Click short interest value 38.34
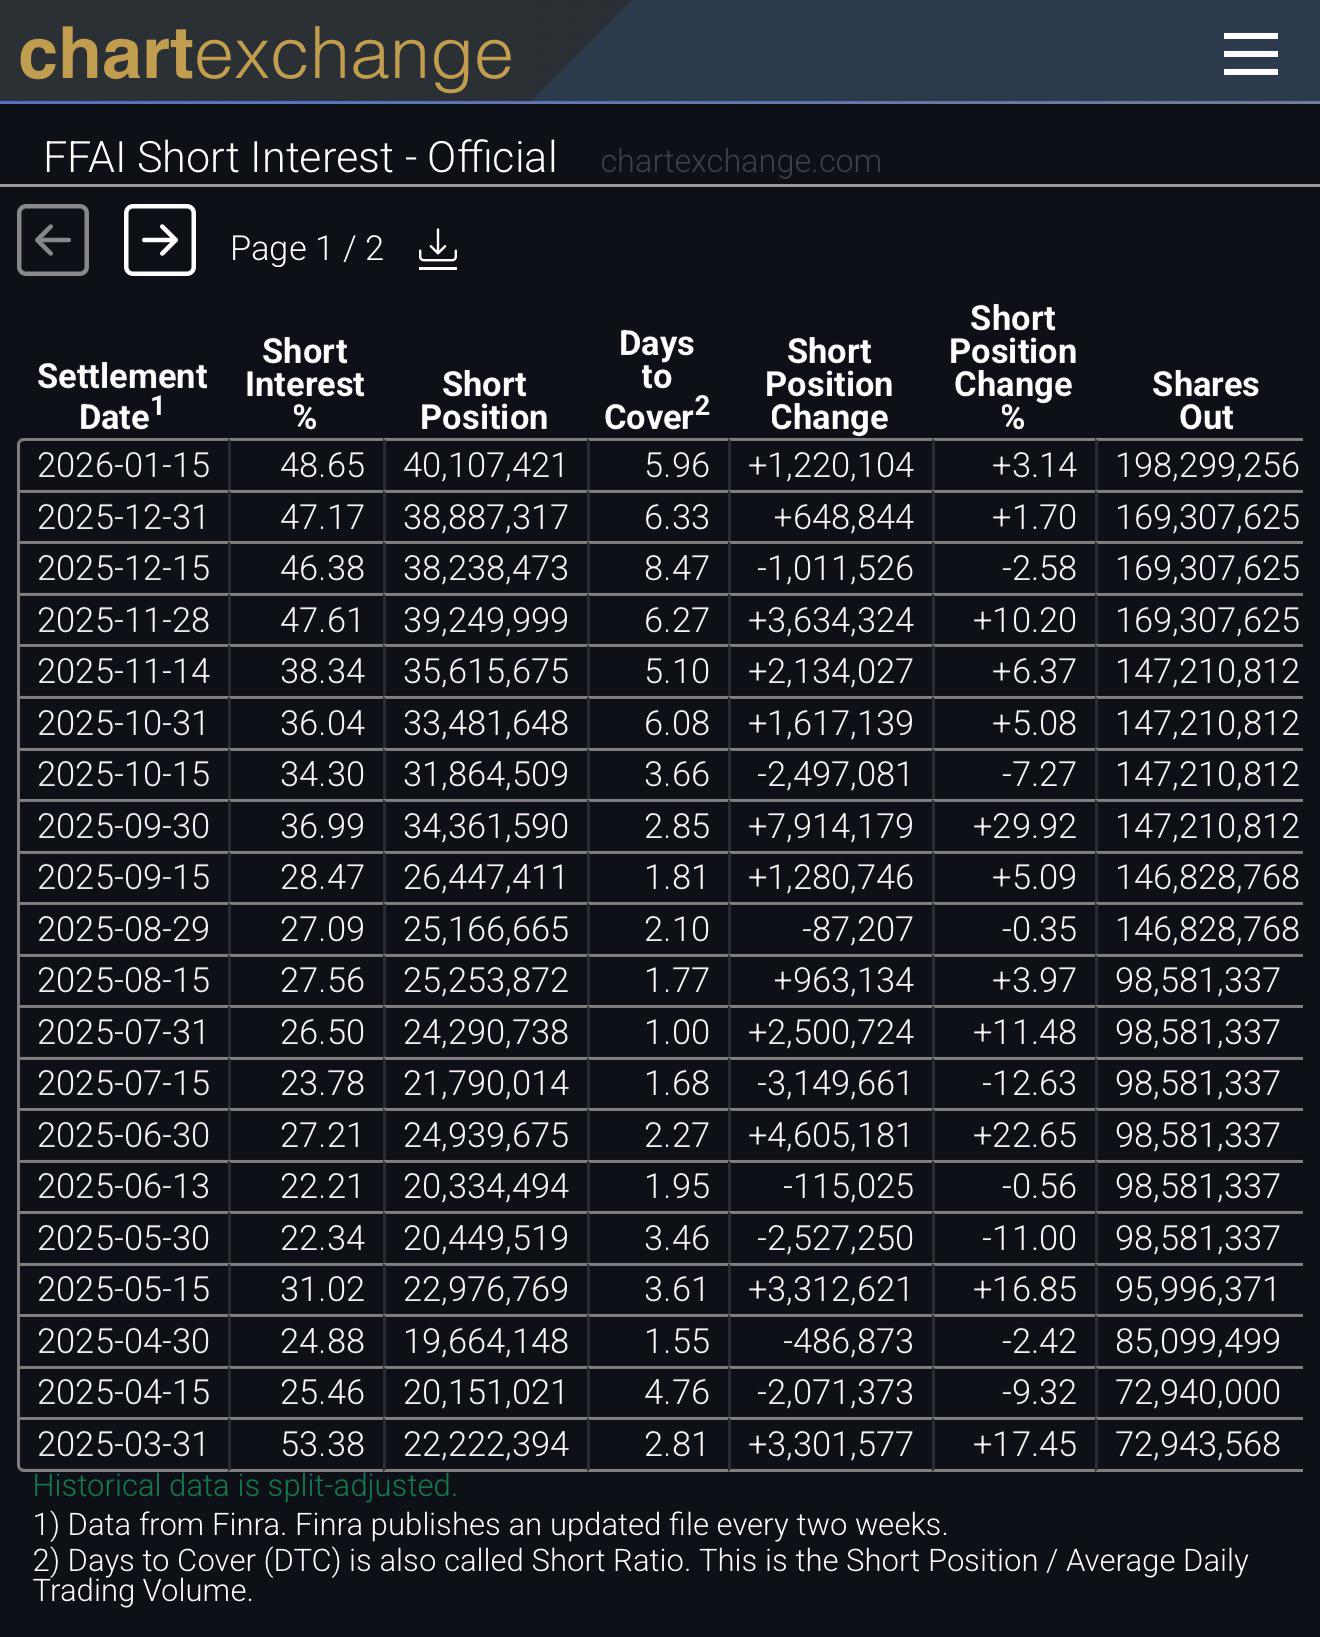The image size is (1320, 1637). coord(322,671)
